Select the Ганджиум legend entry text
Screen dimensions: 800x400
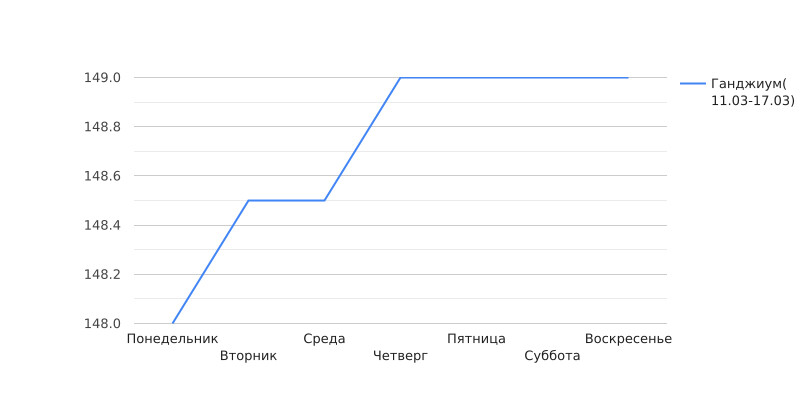[x=753, y=92]
